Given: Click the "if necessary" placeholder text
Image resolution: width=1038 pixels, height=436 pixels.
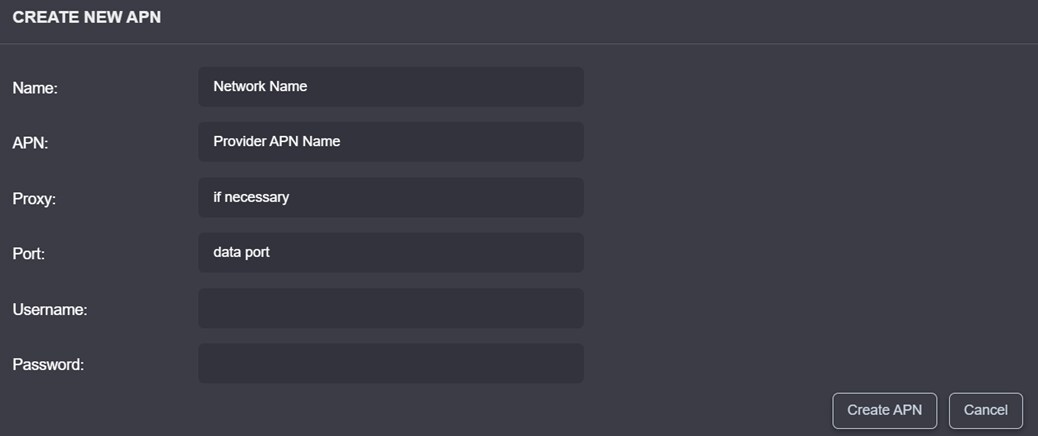Looking at the screenshot, I should [251, 198].
